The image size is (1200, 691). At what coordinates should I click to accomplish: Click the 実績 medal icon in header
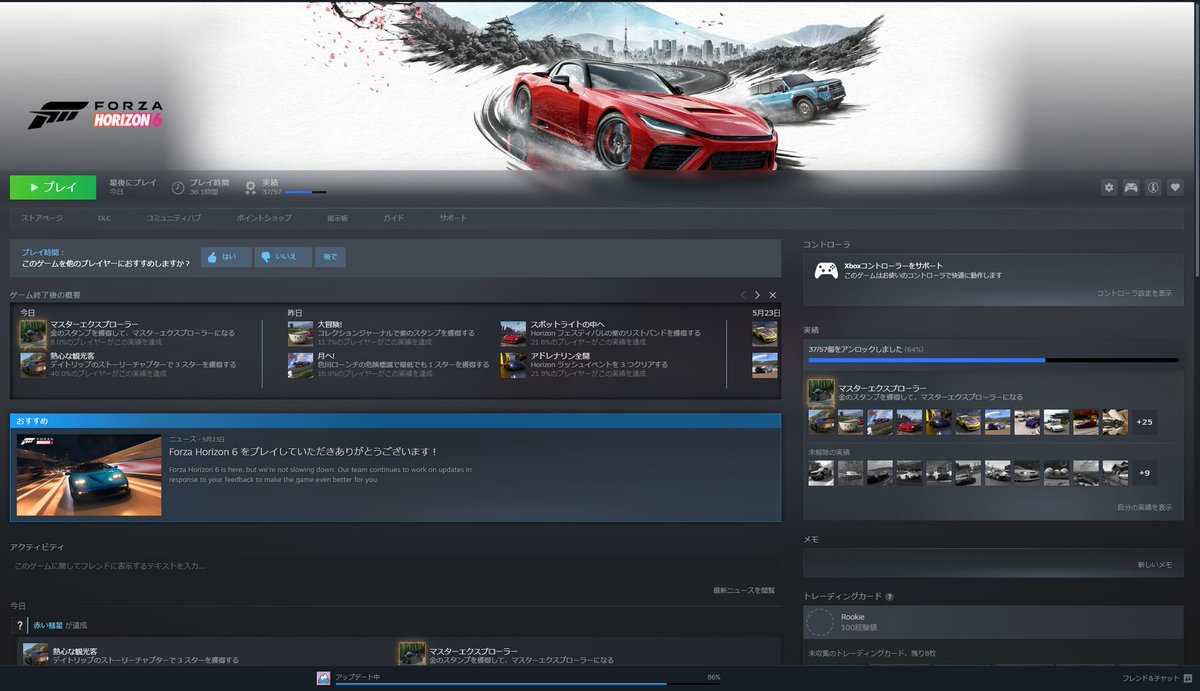tap(251, 187)
